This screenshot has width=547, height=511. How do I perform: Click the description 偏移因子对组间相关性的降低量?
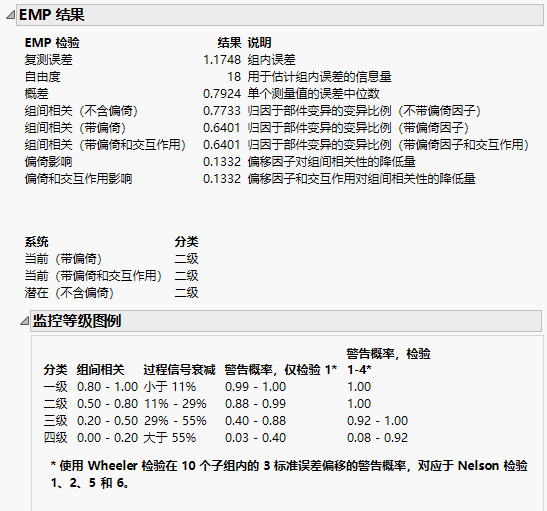331,161
